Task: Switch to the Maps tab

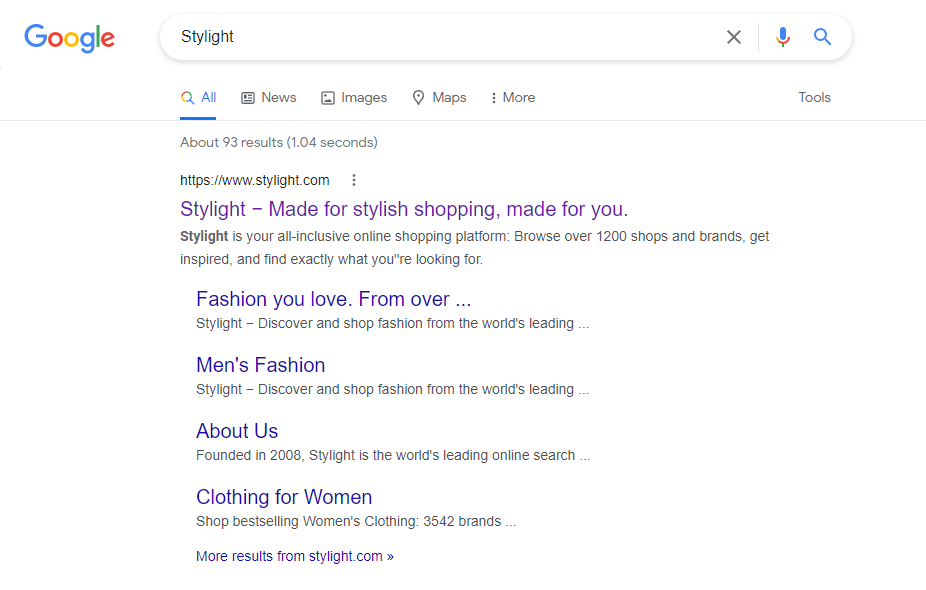Action: click(x=439, y=97)
